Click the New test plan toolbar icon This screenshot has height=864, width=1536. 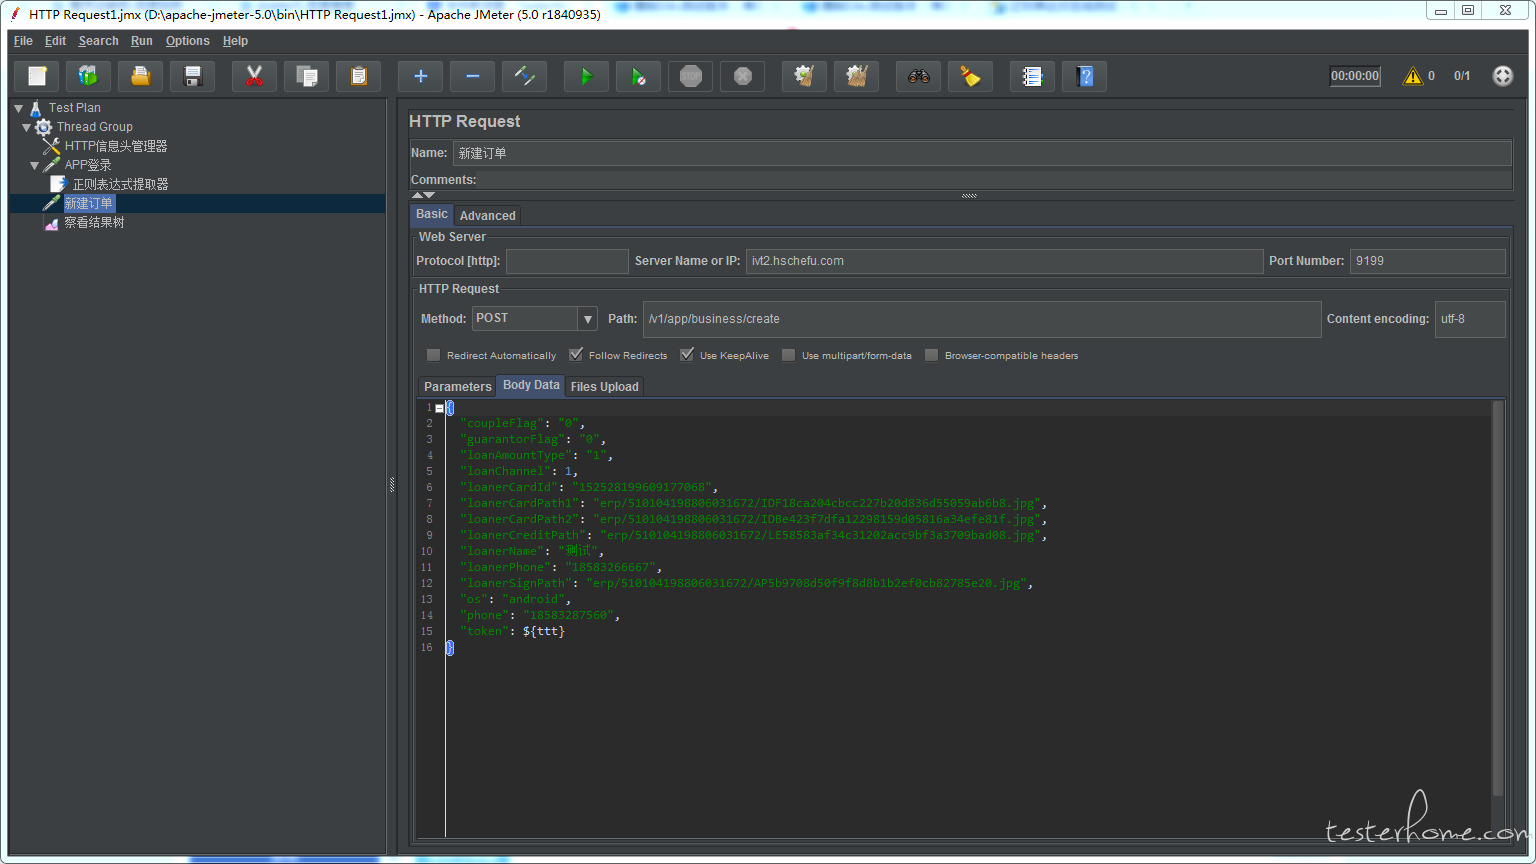(x=37, y=76)
